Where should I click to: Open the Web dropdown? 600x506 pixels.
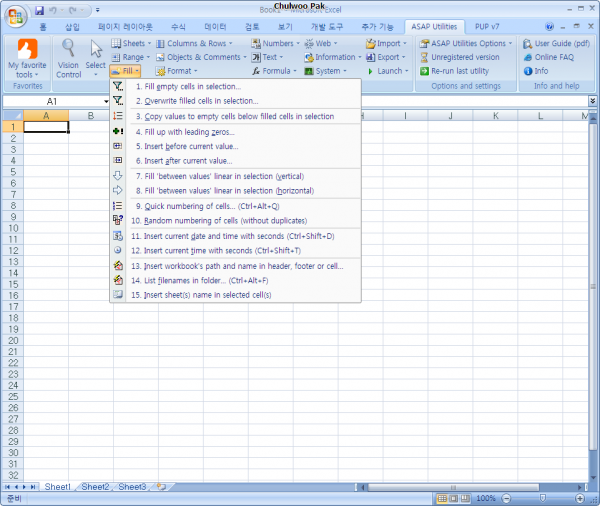point(321,43)
